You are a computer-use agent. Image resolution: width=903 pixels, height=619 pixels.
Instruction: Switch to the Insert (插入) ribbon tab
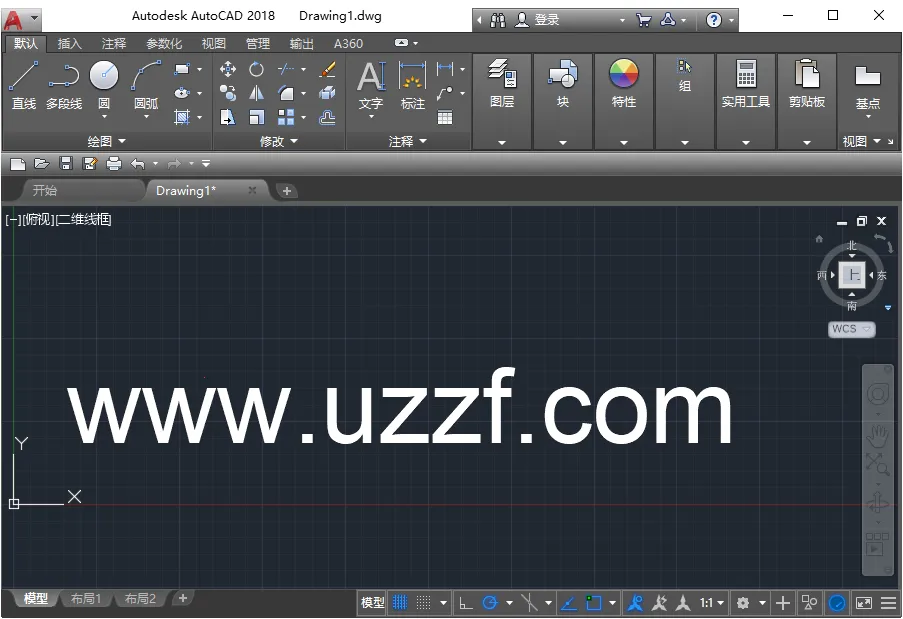point(70,44)
